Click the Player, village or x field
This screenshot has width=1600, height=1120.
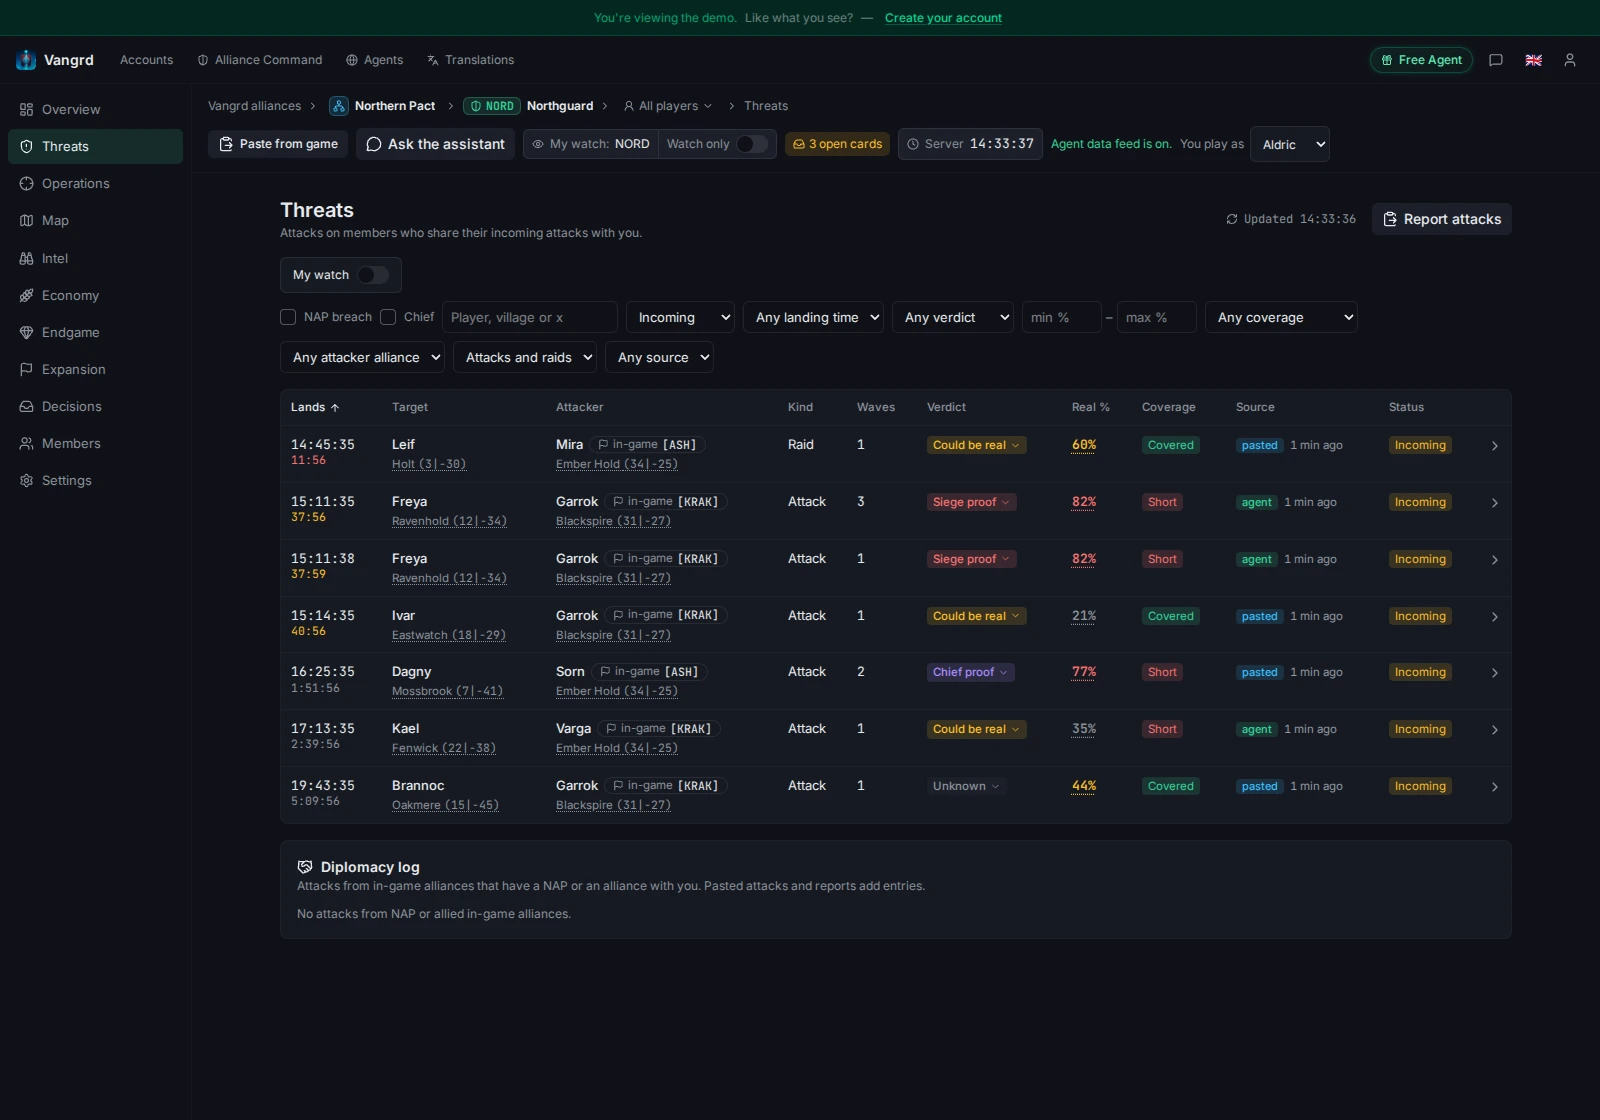[530, 317]
